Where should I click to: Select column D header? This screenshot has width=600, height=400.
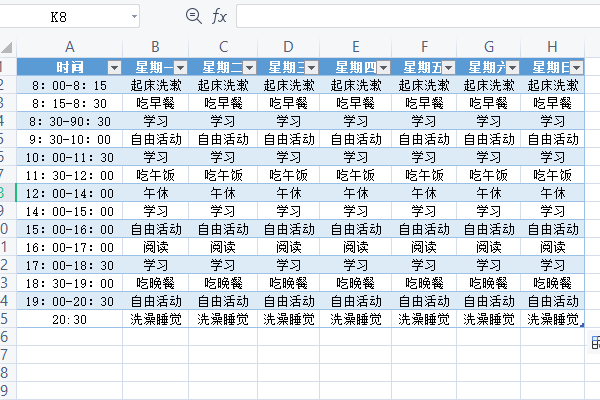(289, 47)
